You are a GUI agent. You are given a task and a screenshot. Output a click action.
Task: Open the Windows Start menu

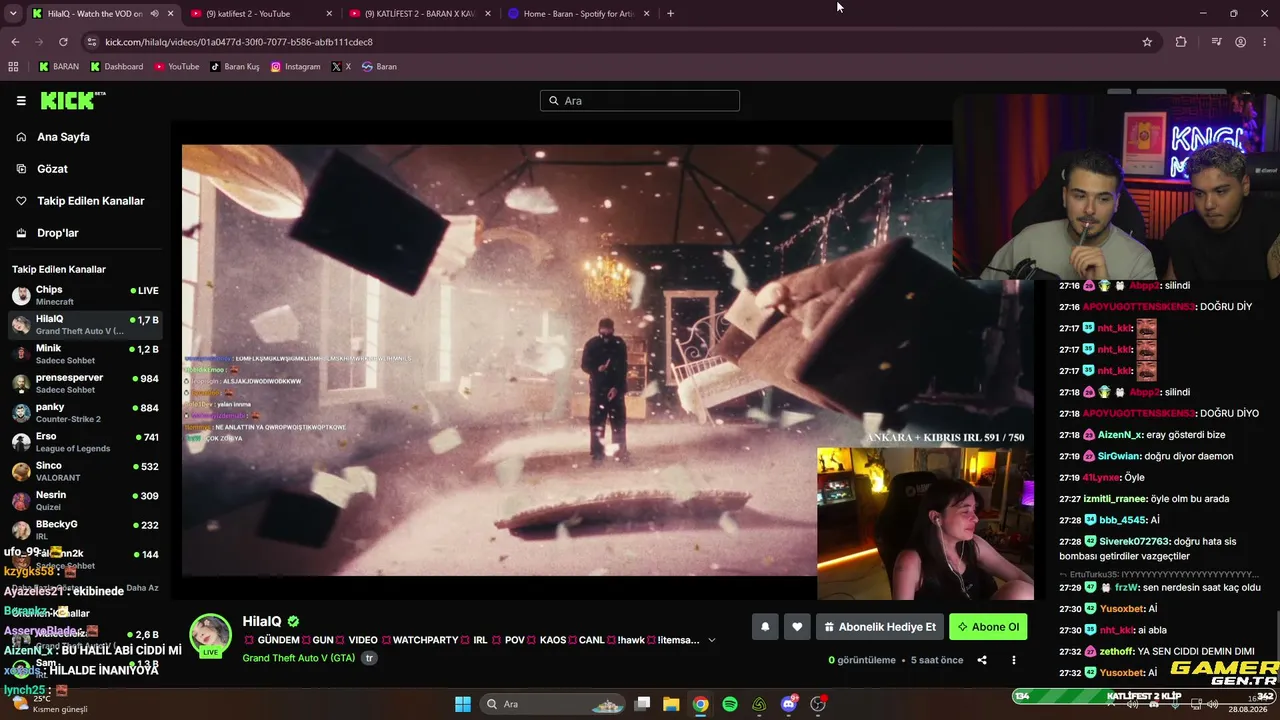[463, 704]
